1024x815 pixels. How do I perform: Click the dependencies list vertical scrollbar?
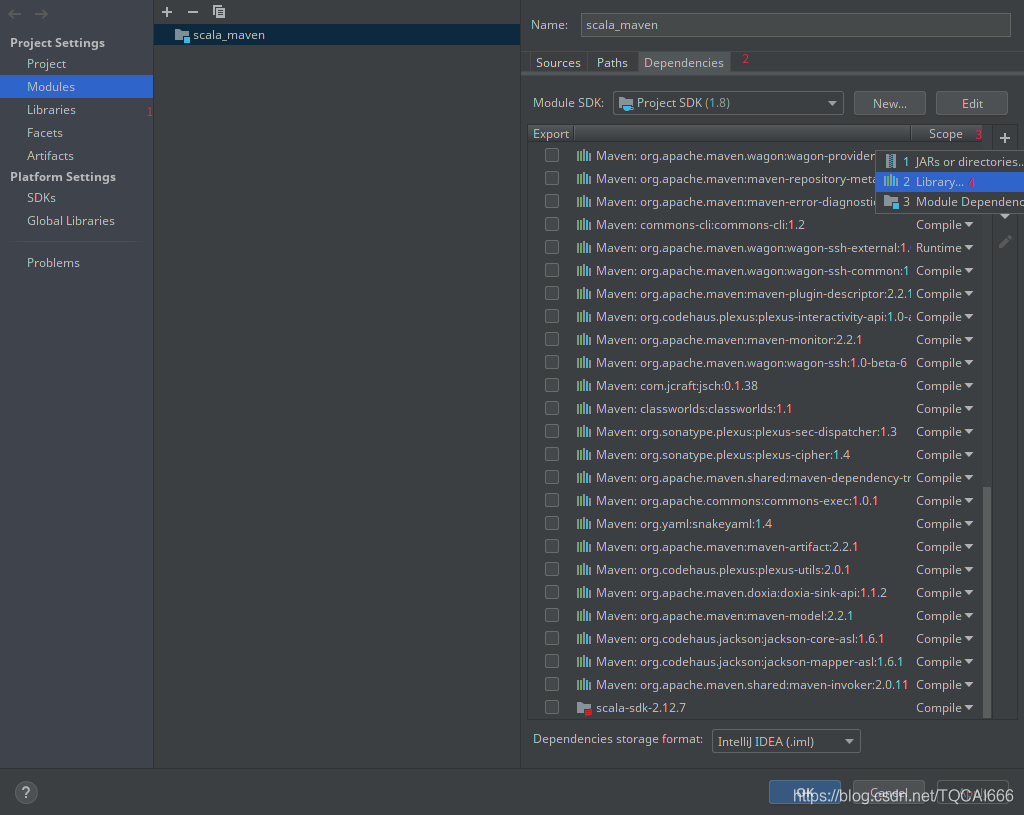(x=987, y=601)
